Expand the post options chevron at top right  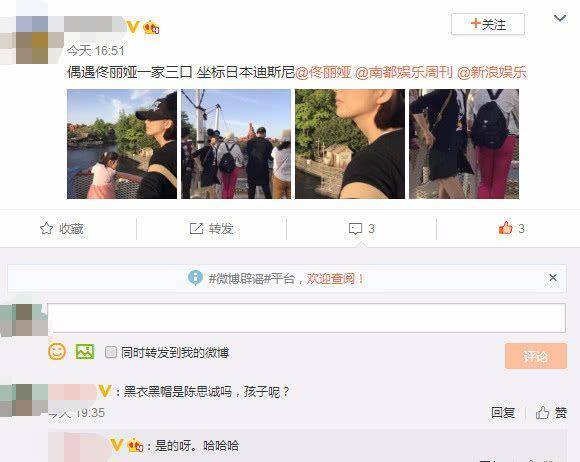click(560, 18)
